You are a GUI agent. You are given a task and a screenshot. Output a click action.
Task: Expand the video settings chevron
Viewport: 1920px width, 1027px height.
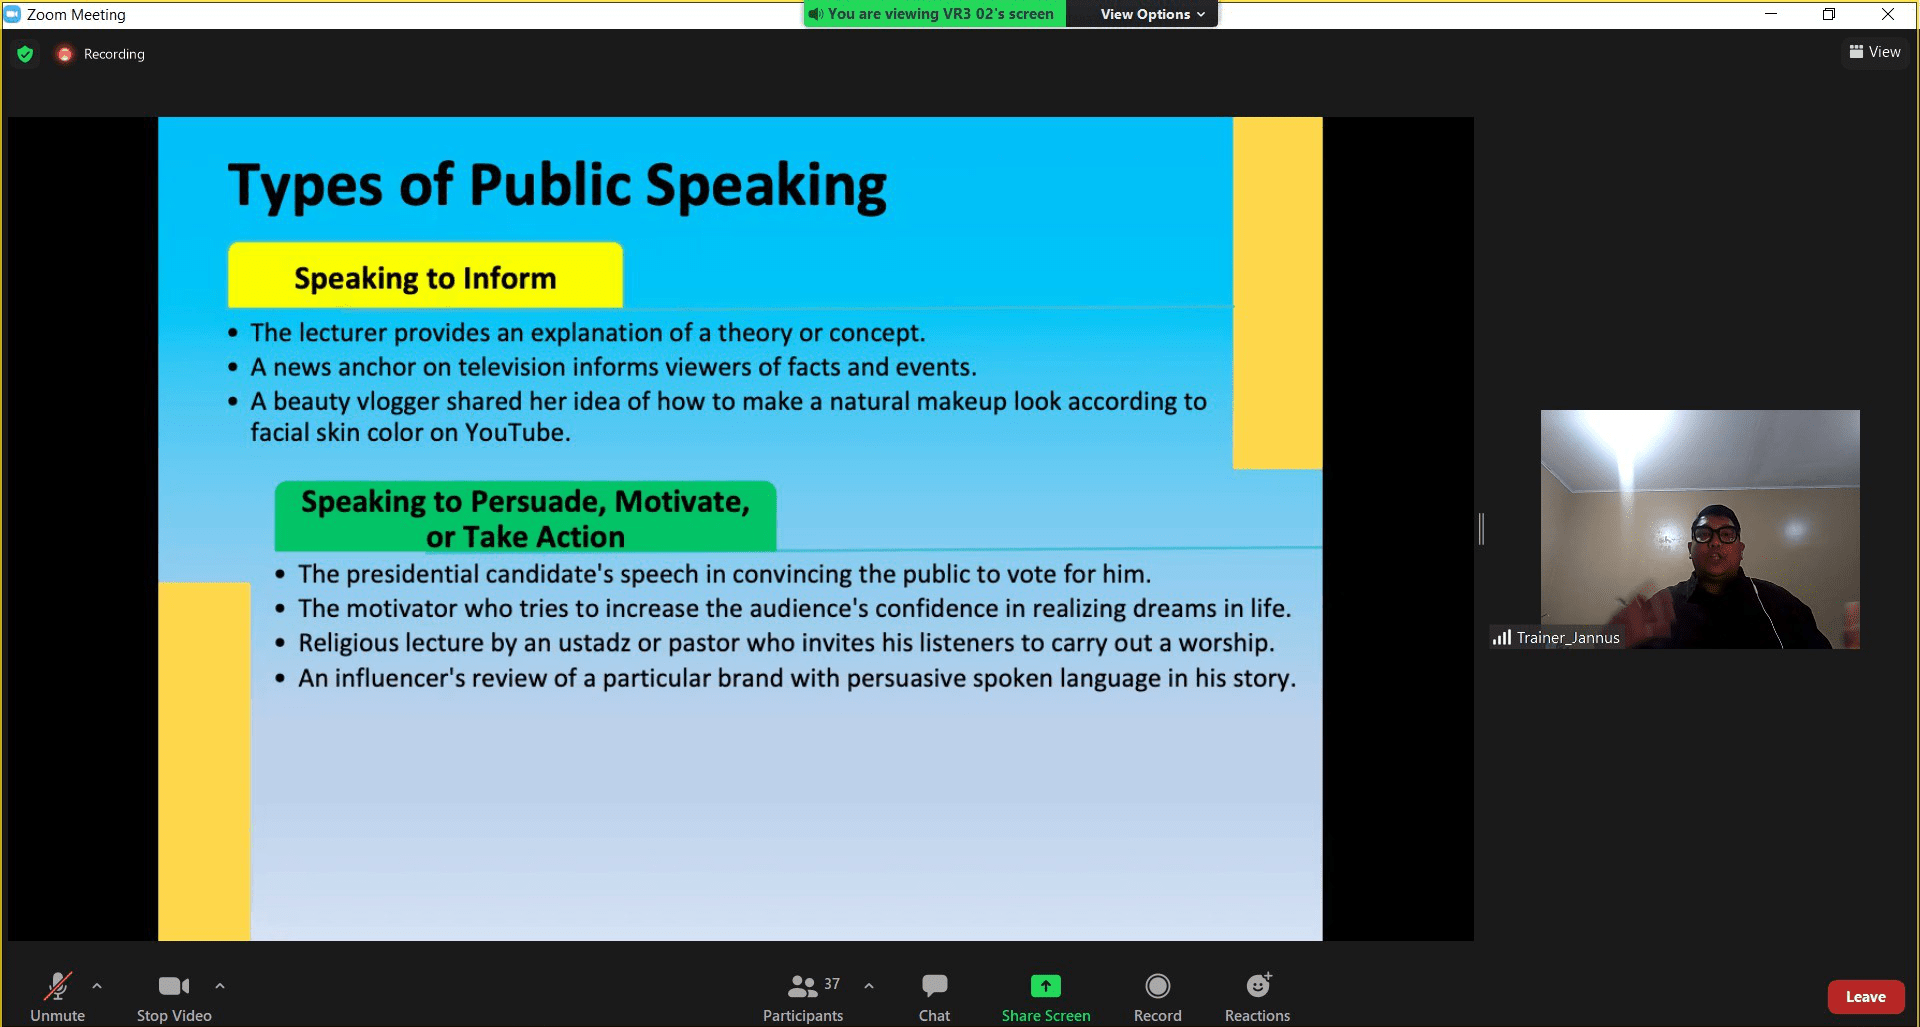coord(220,985)
